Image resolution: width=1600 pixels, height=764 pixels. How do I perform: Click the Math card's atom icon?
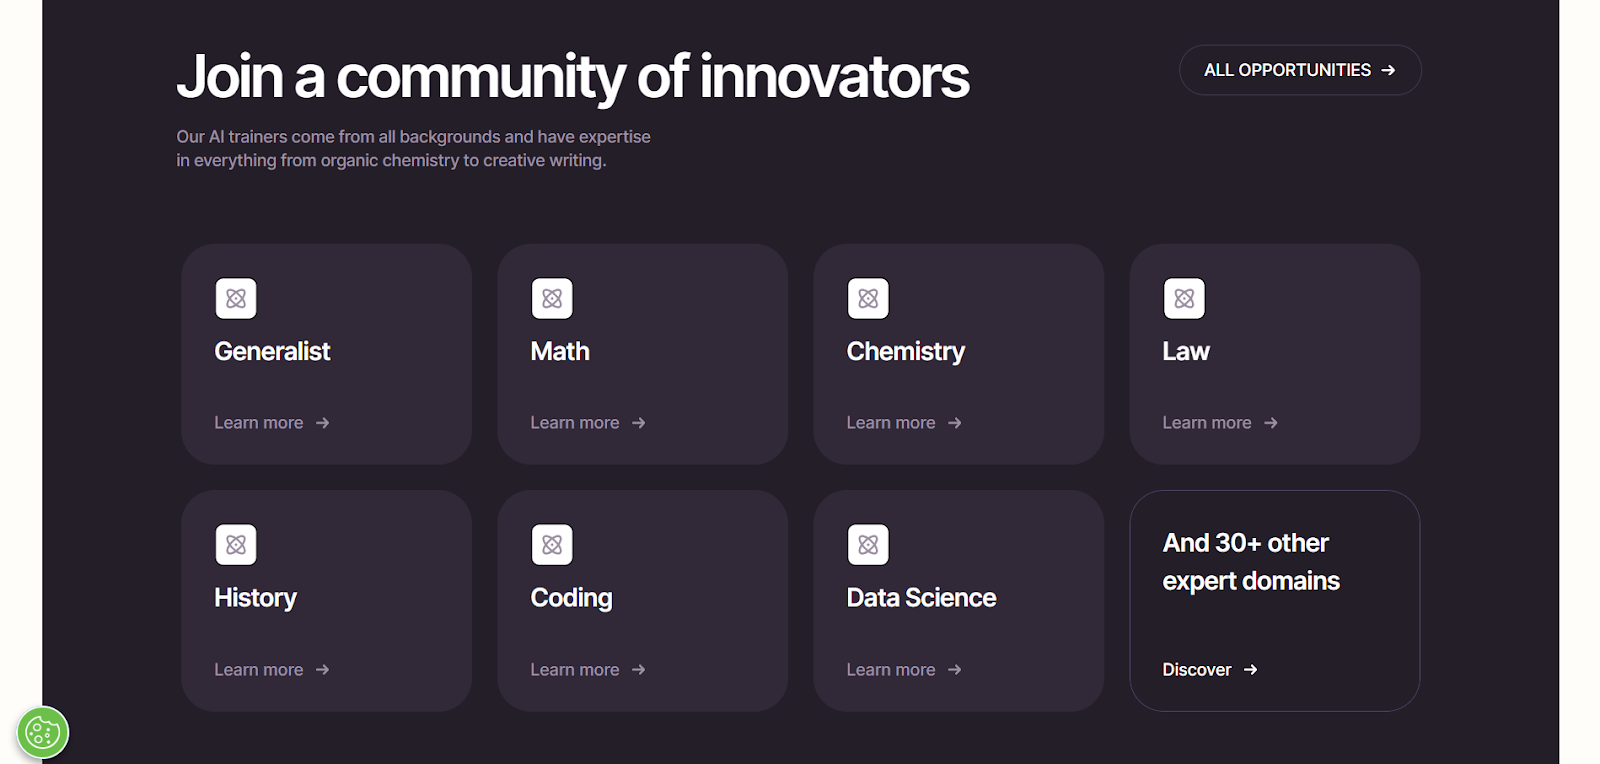pyautogui.click(x=553, y=298)
